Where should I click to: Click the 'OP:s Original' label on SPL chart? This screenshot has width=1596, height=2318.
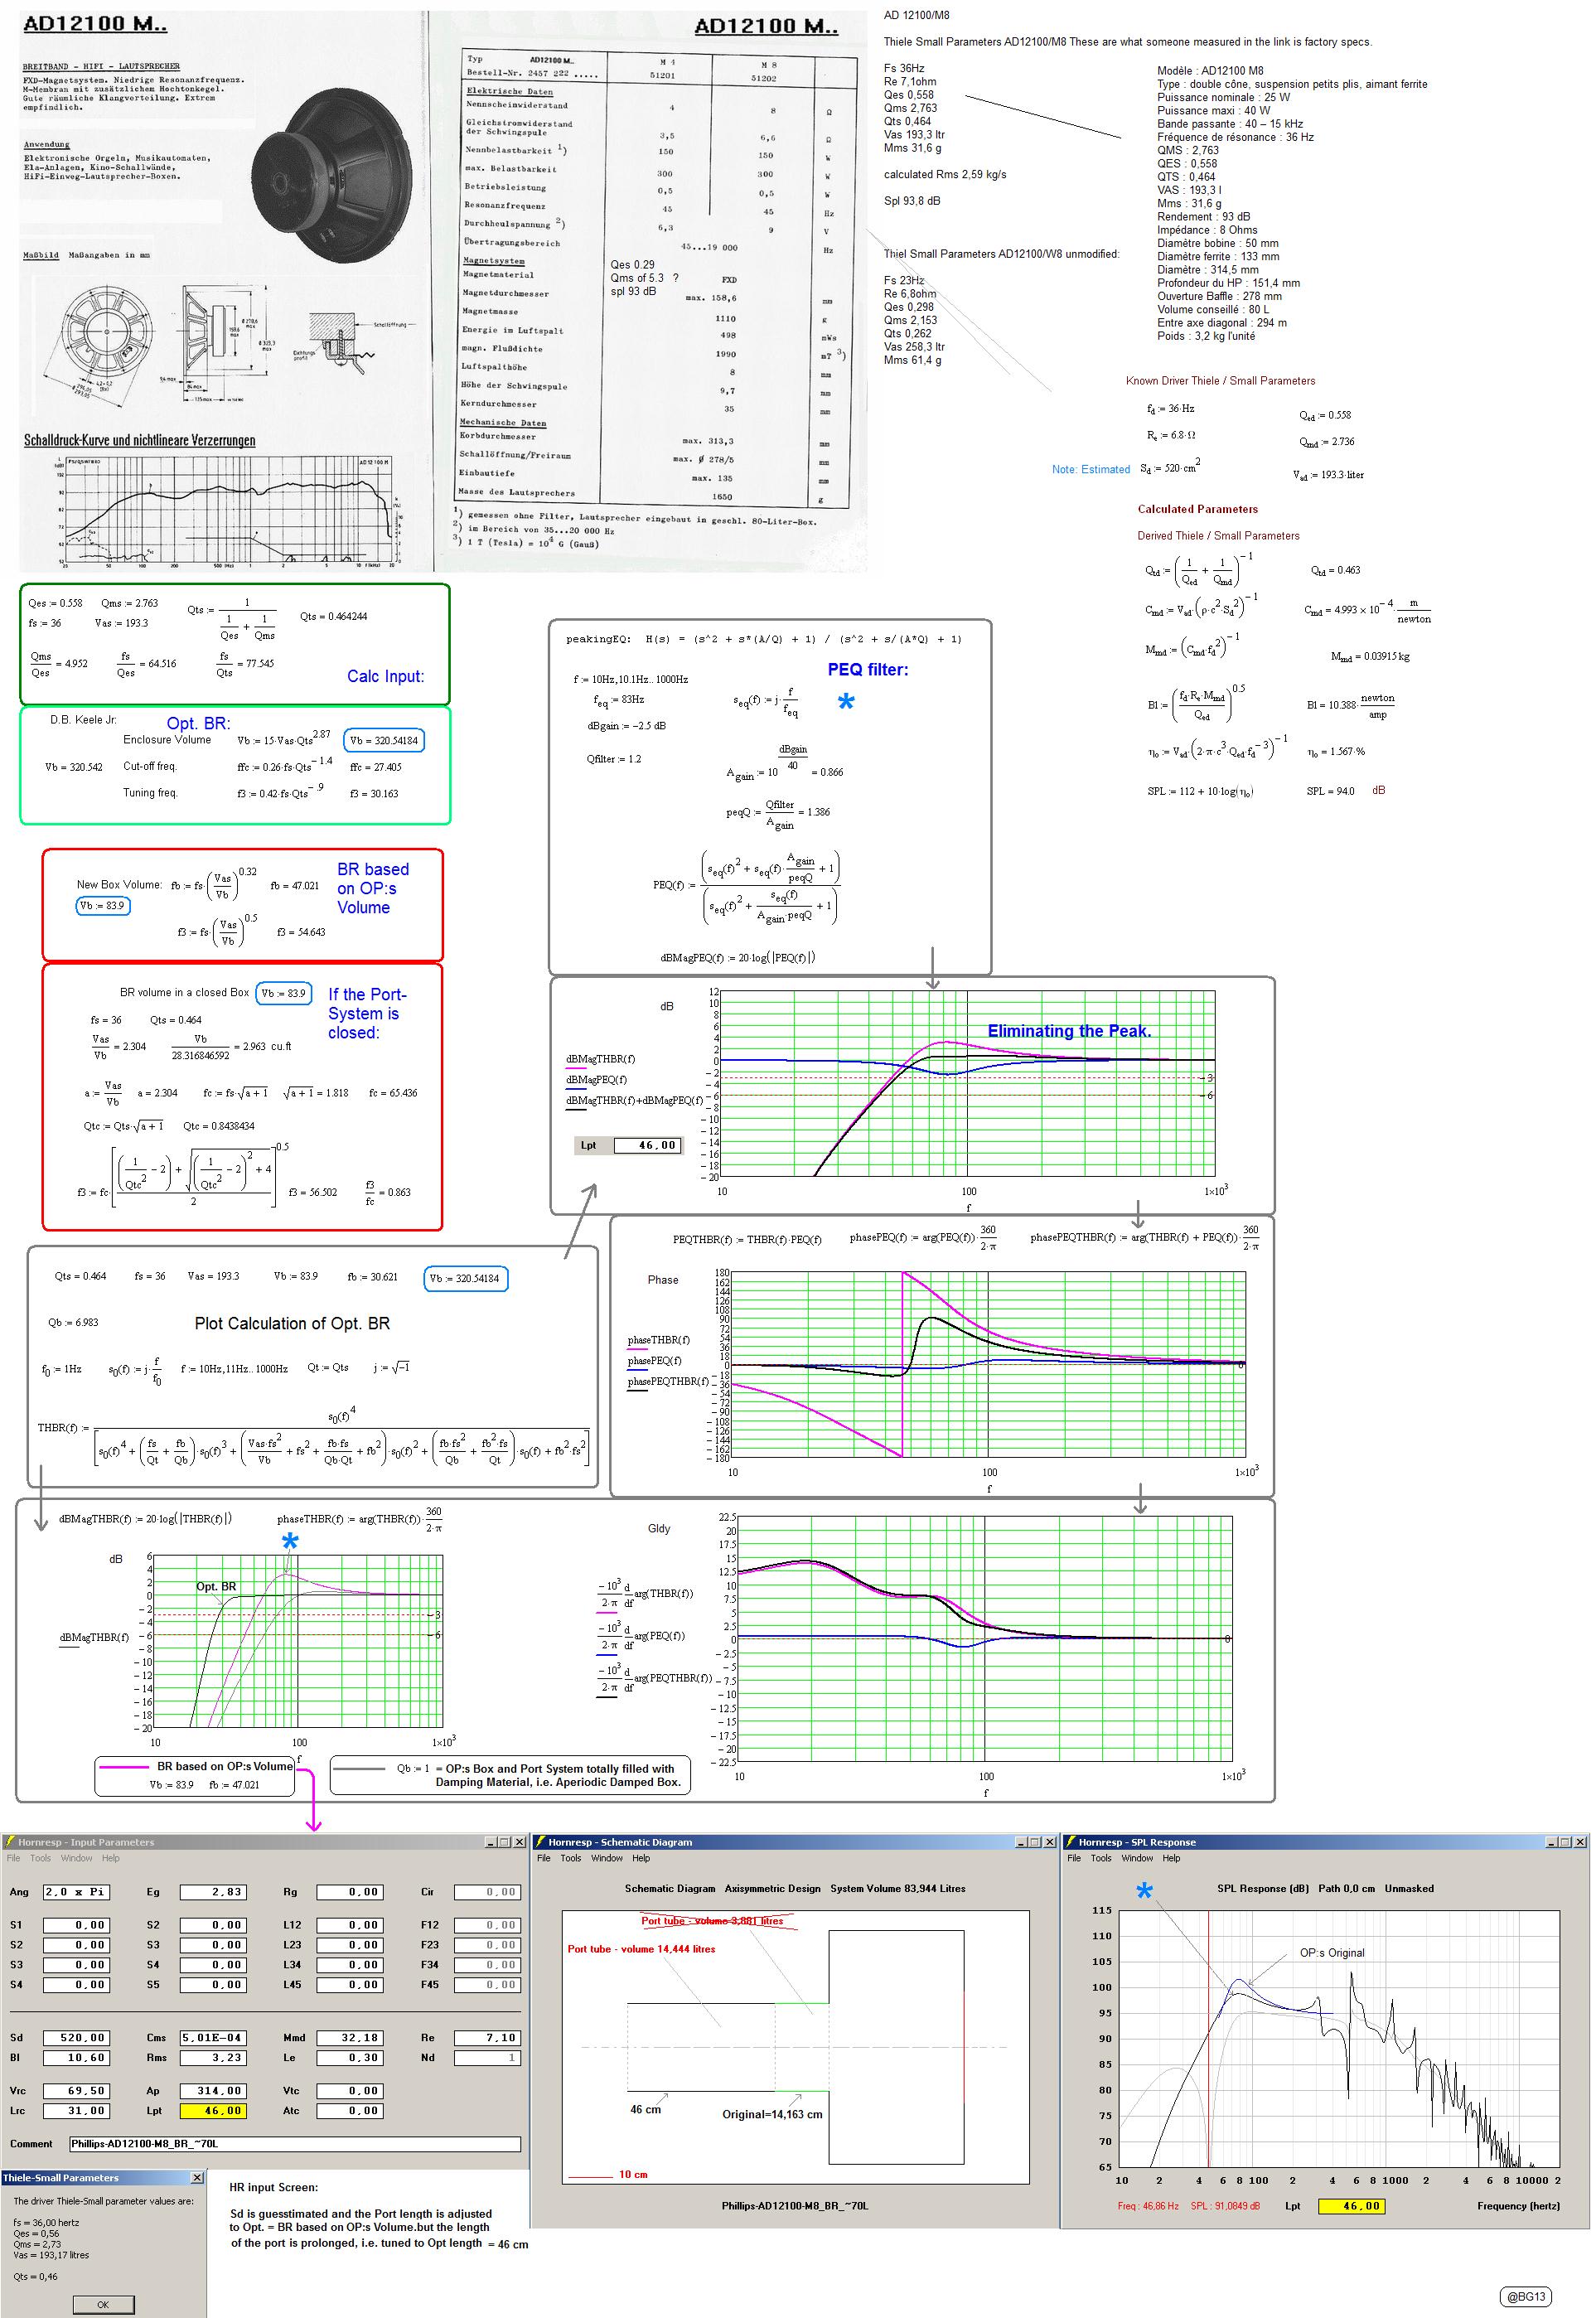1332,1952
